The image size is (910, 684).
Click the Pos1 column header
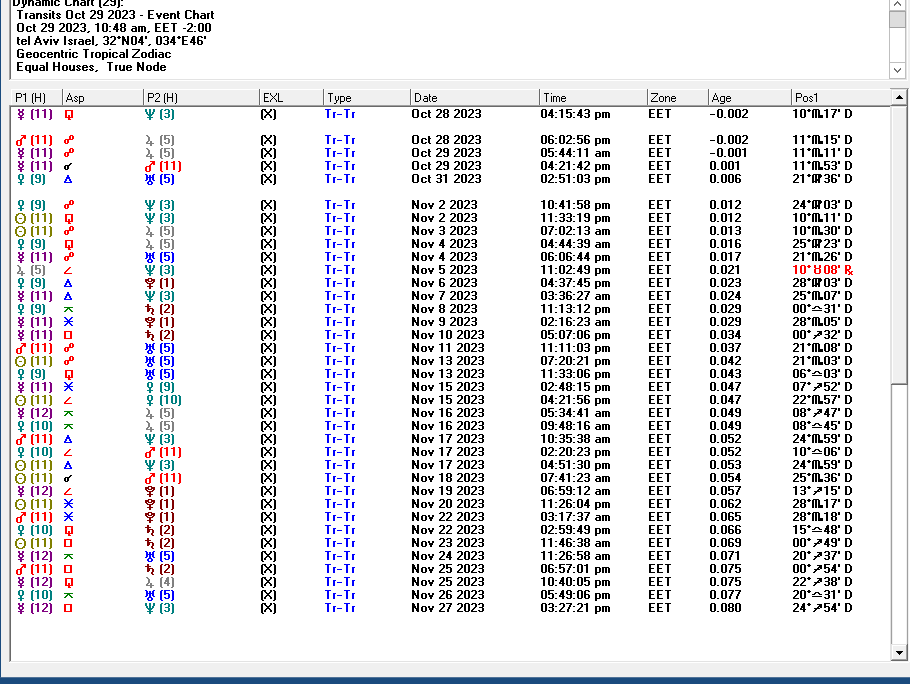click(840, 97)
